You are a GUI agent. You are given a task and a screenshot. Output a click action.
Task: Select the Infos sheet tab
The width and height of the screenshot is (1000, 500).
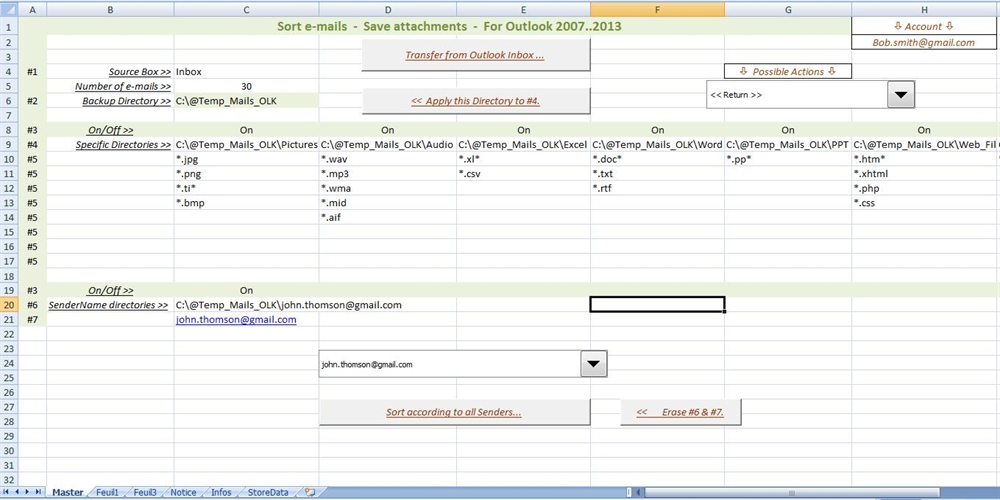click(221, 492)
